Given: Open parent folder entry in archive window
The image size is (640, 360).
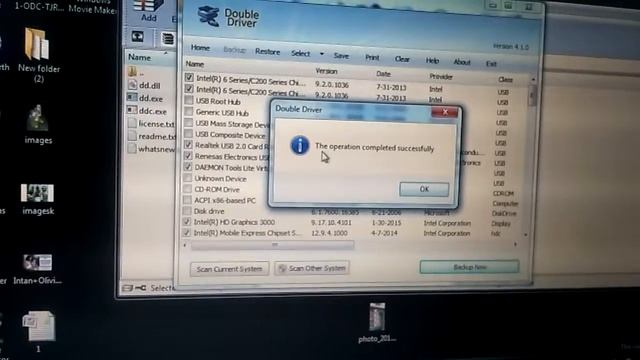Looking at the screenshot, I should [136, 72].
